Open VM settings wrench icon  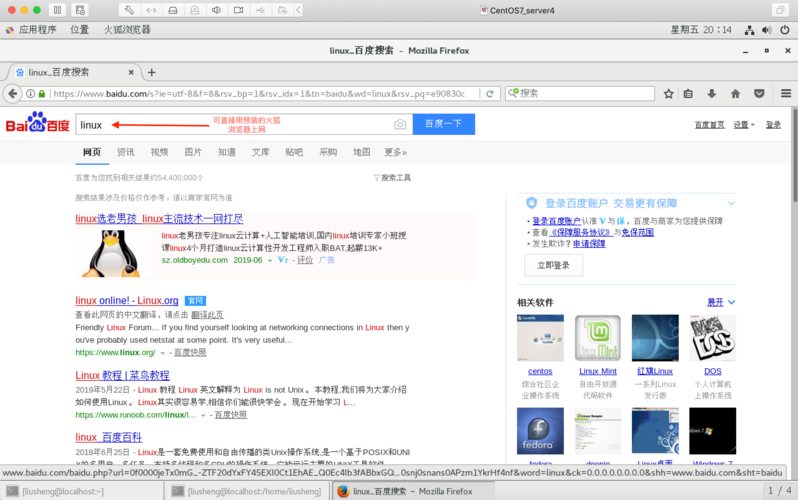click(x=129, y=10)
